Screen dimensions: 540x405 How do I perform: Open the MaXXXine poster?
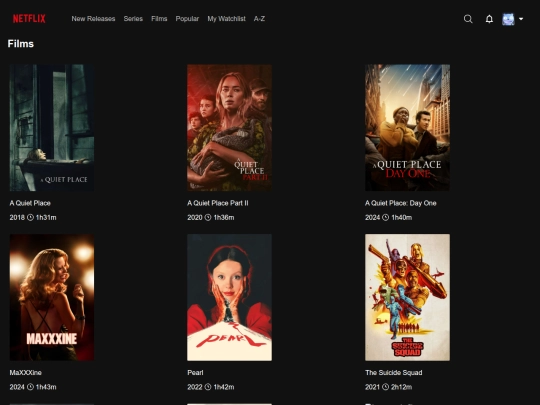[x=52, y=298]
